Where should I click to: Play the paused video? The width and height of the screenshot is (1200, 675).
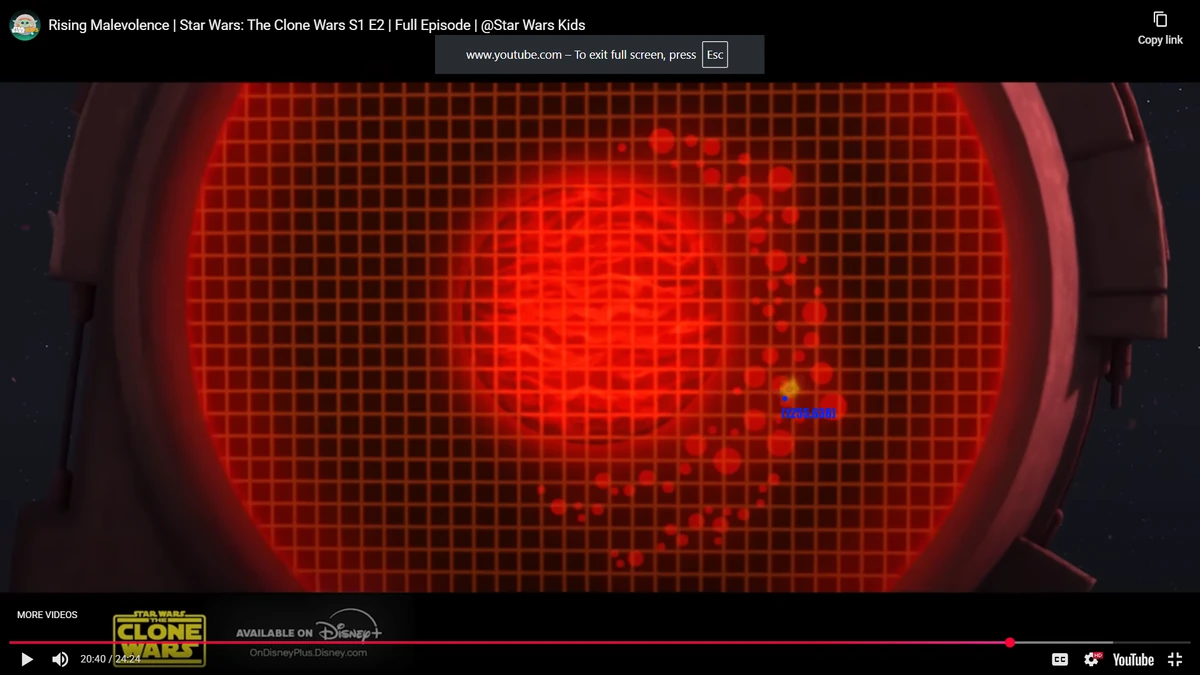[27, 659]
